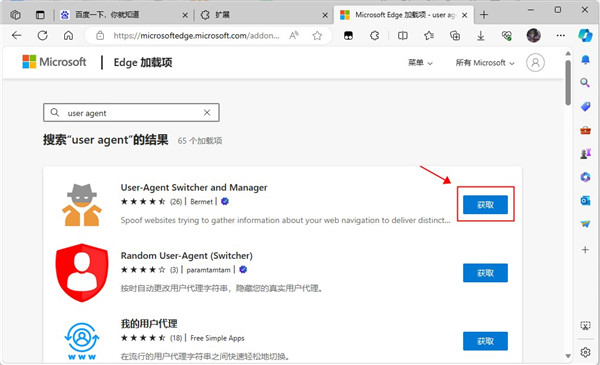Open the Extensions puzzle icon
The width and height of the screenshot is (600, 365).
(x=375, y=36)
